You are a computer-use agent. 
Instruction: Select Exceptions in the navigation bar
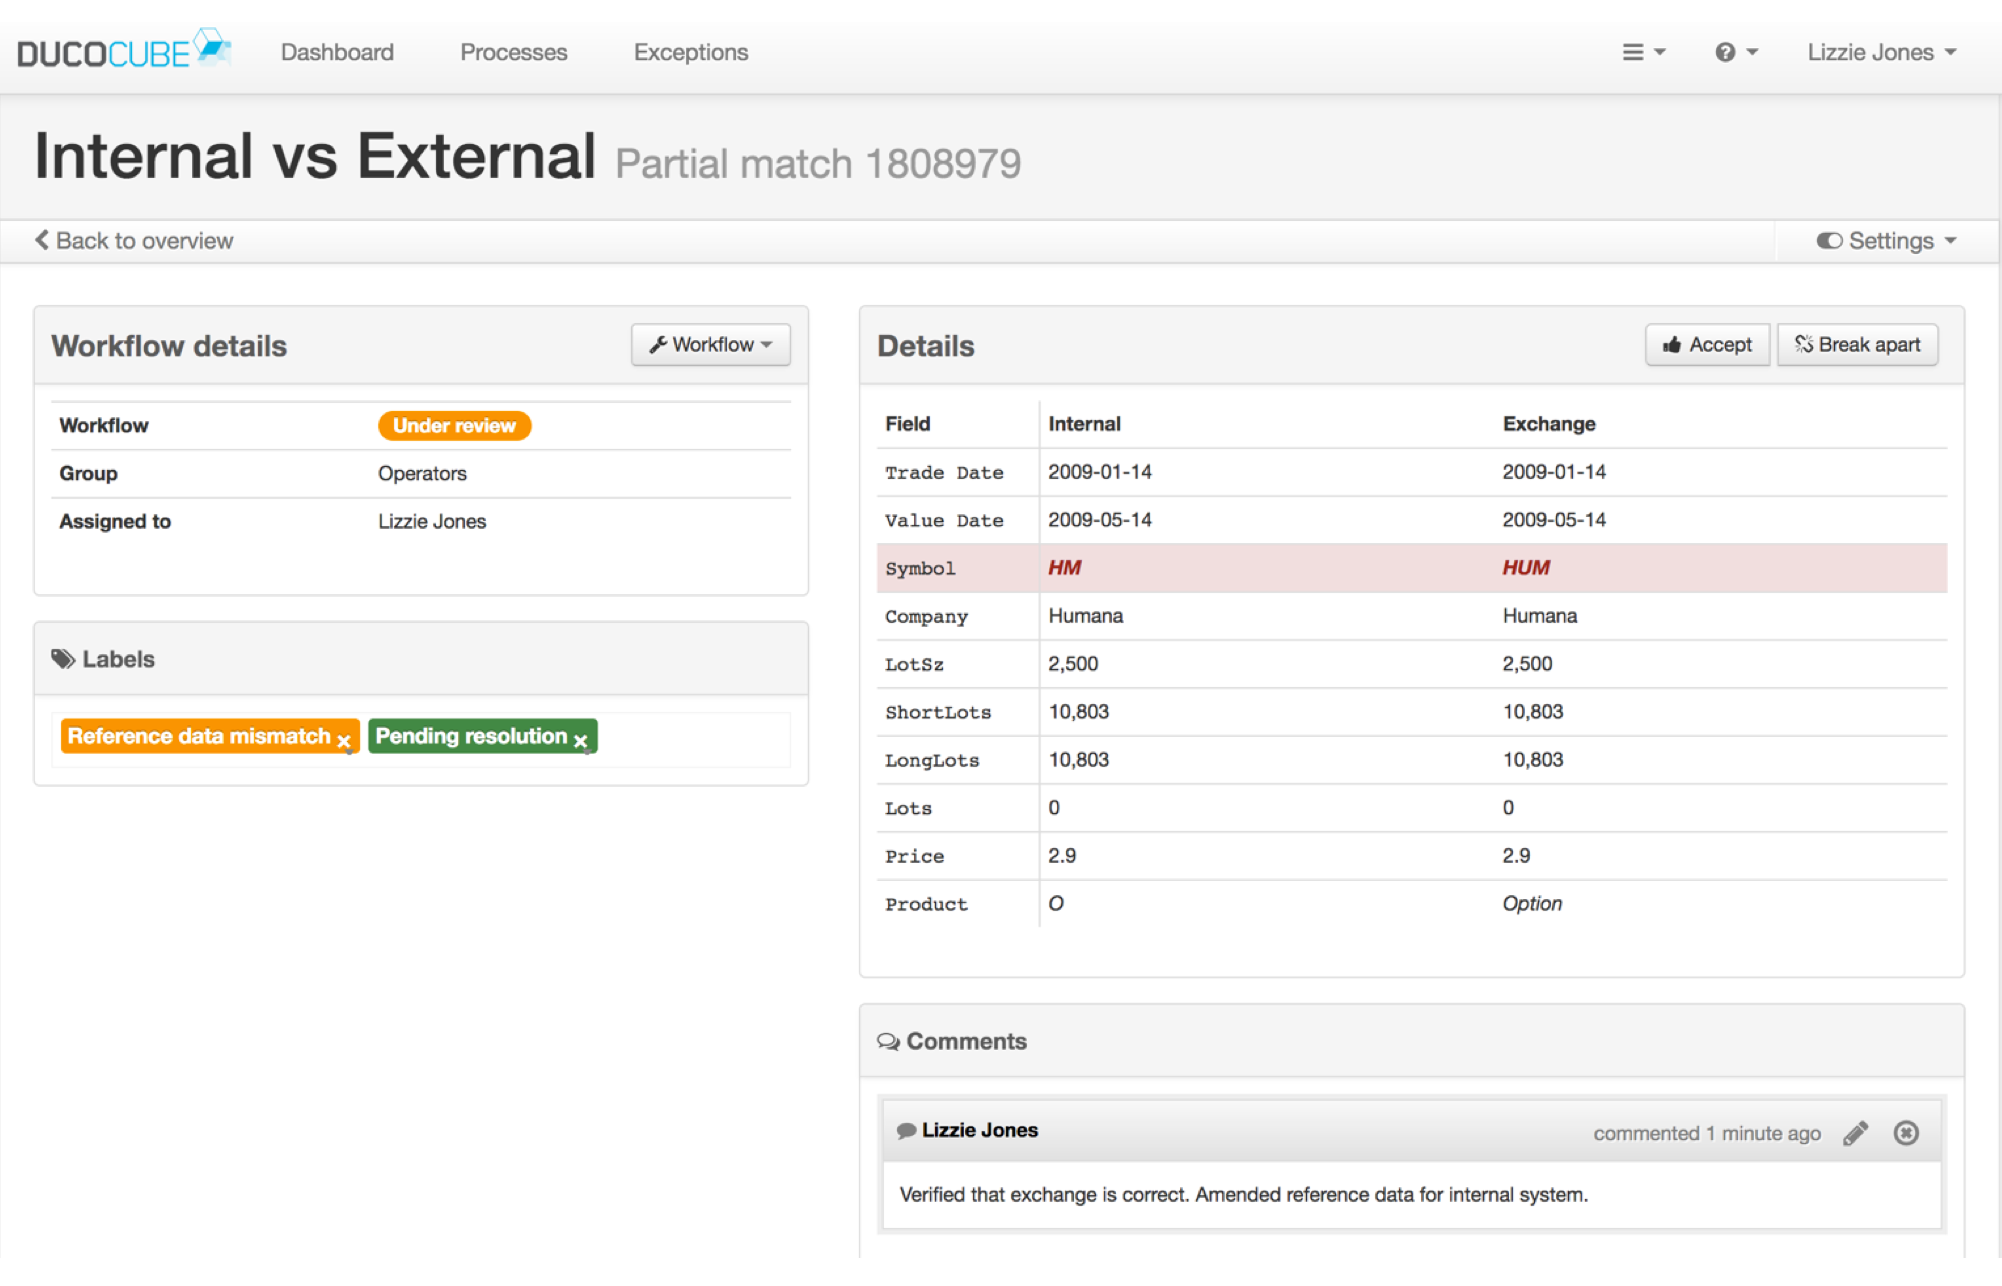tap(690, 51)
